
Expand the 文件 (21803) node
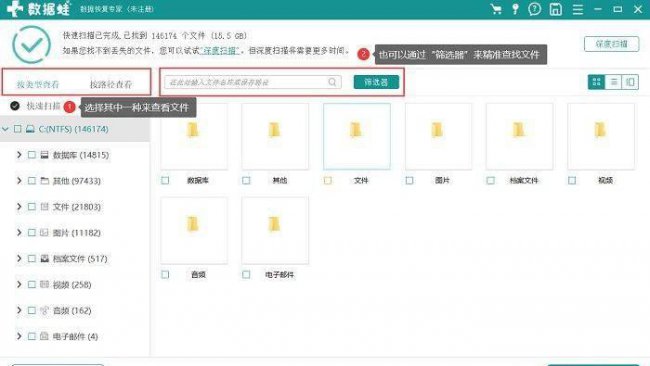pyautogui.click(x=19, y=206)
